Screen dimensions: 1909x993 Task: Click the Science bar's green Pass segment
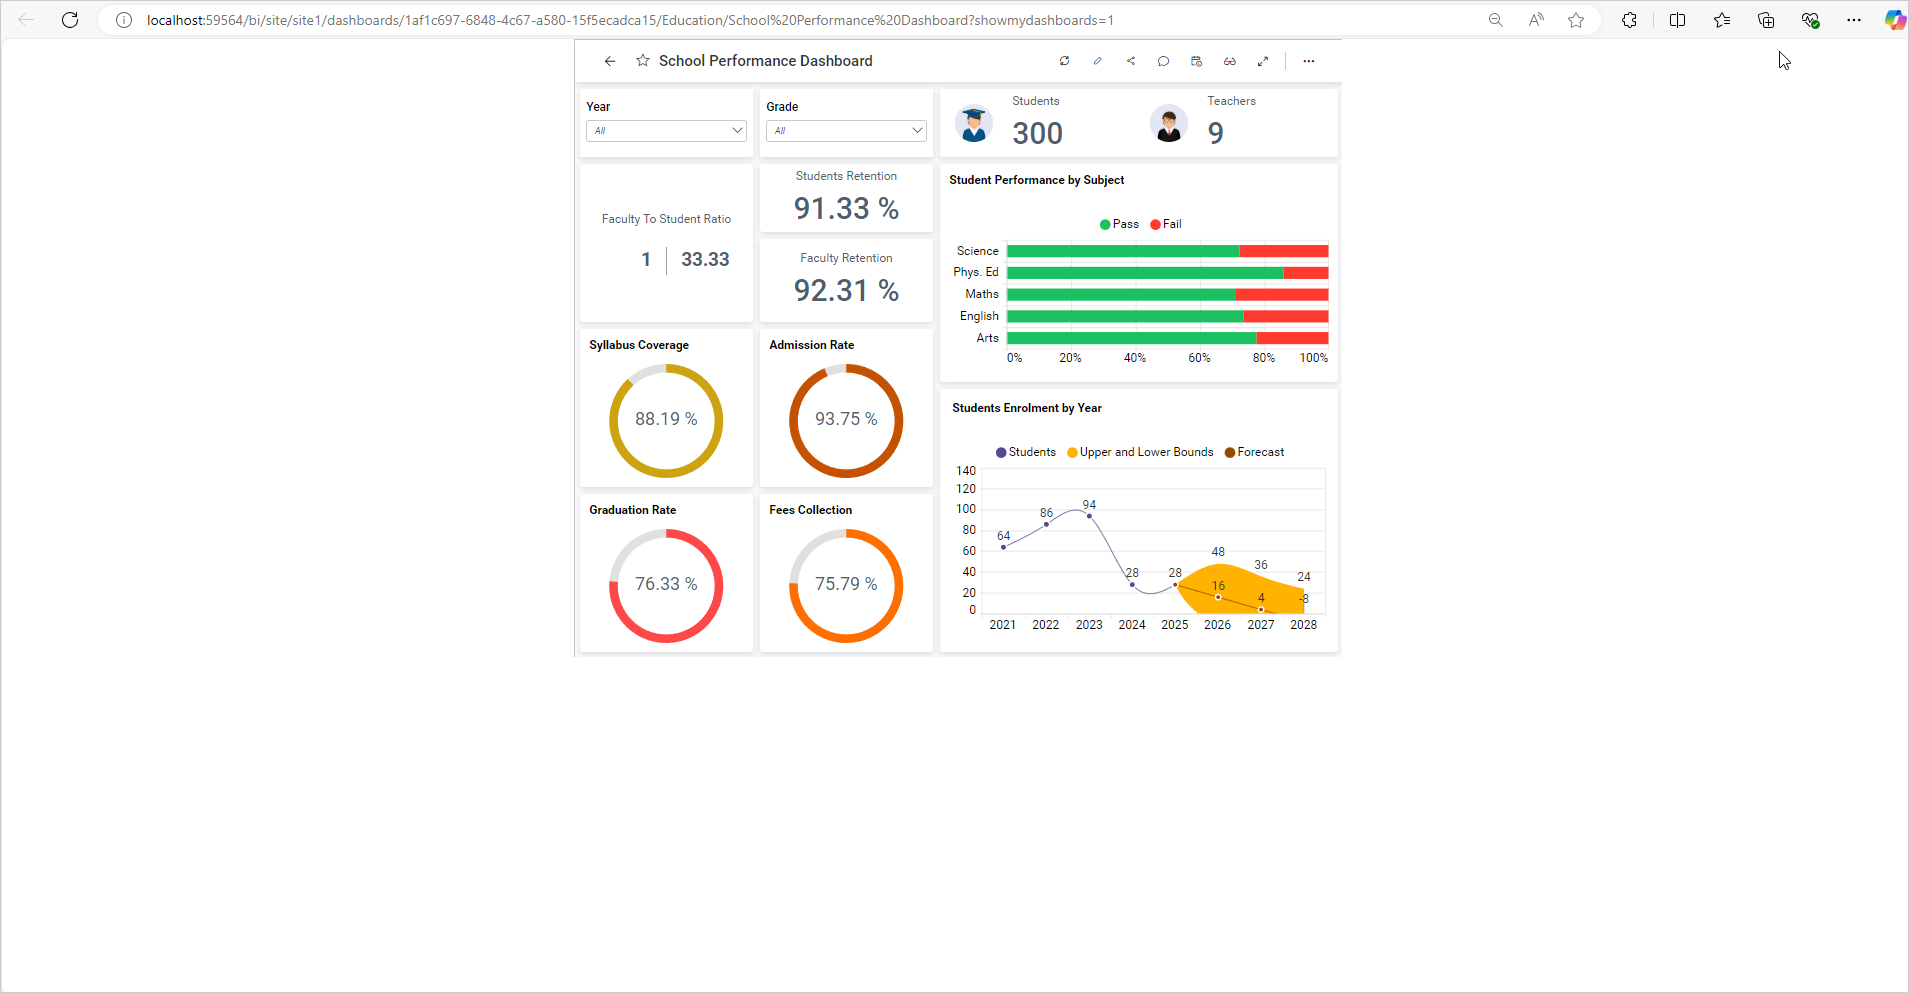click(x=1122, y=251)
